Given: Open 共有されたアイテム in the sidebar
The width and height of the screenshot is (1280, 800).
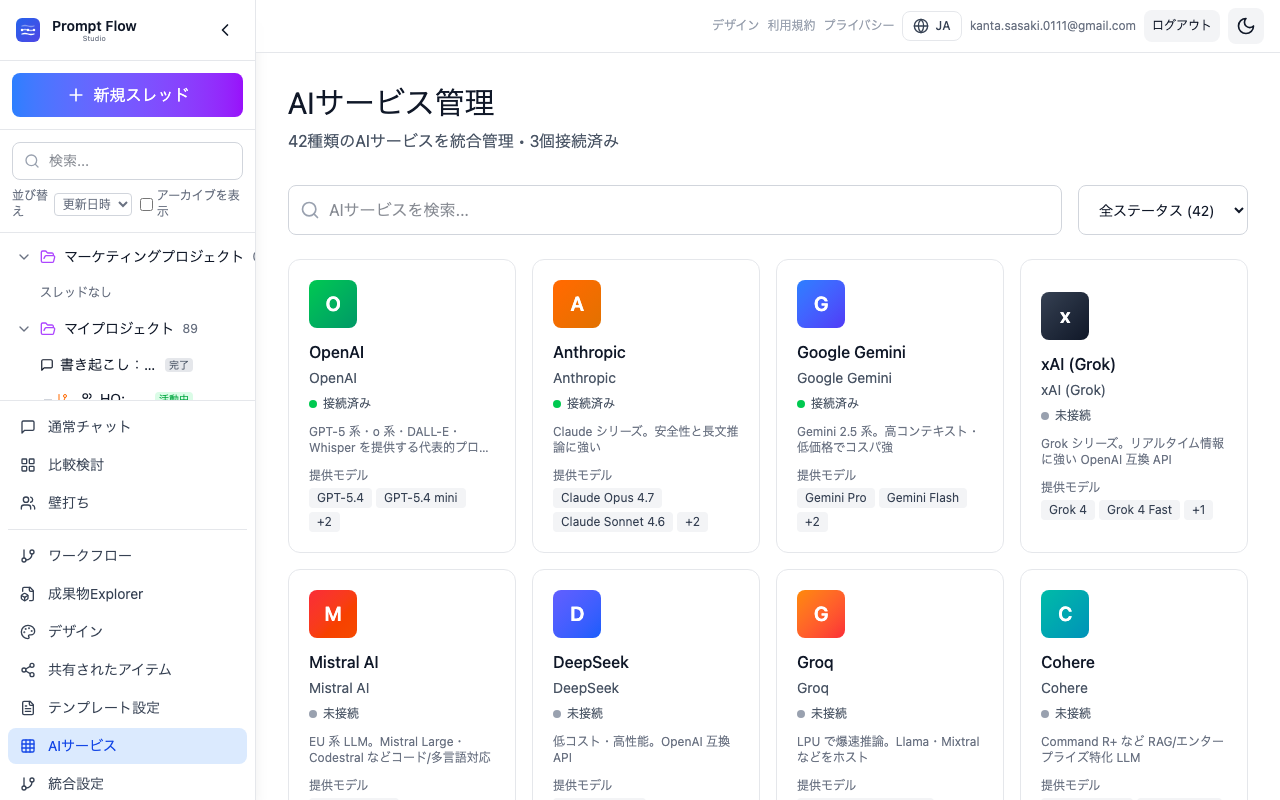Looking at the screenshot, I should tap(127, 670).
